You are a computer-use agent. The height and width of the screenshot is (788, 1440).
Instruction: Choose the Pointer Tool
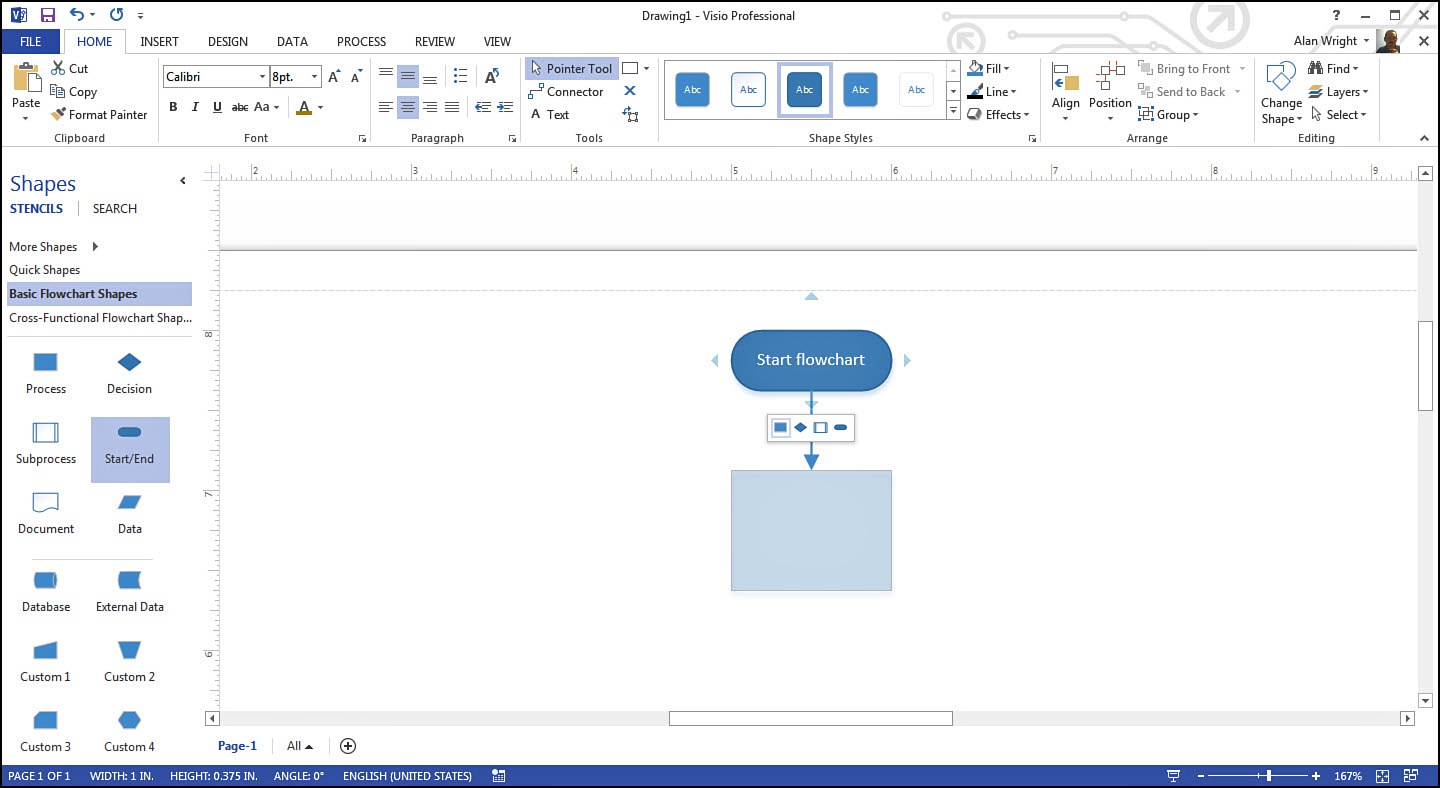[571, 68]
